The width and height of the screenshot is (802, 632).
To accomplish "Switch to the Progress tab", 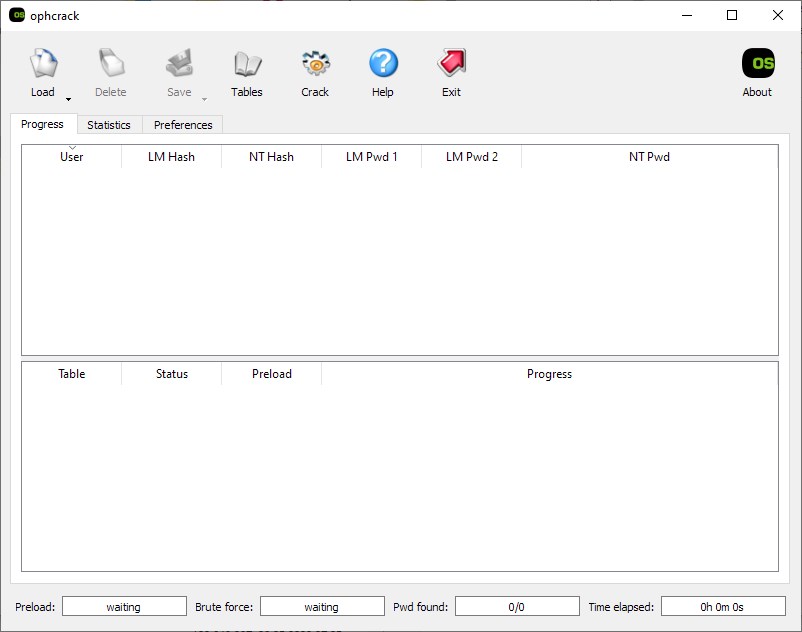I will (x=43, y=124).
